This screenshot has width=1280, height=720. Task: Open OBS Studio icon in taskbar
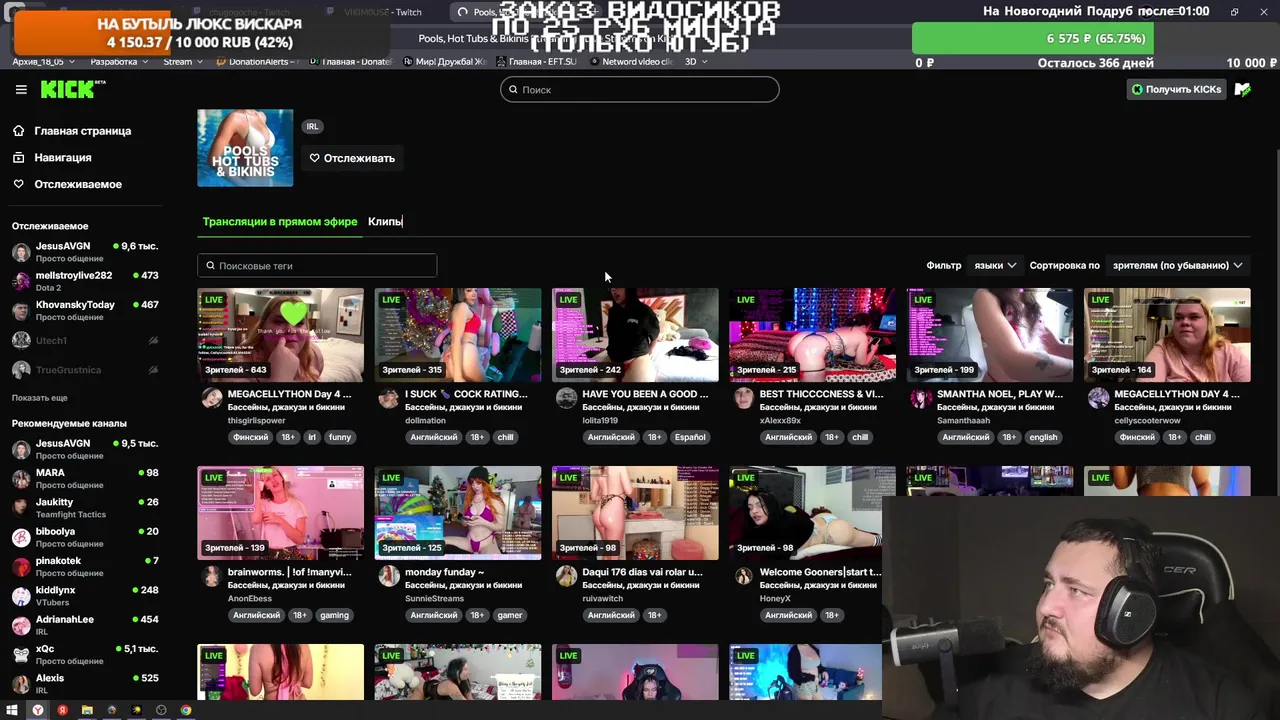(161, 710)
